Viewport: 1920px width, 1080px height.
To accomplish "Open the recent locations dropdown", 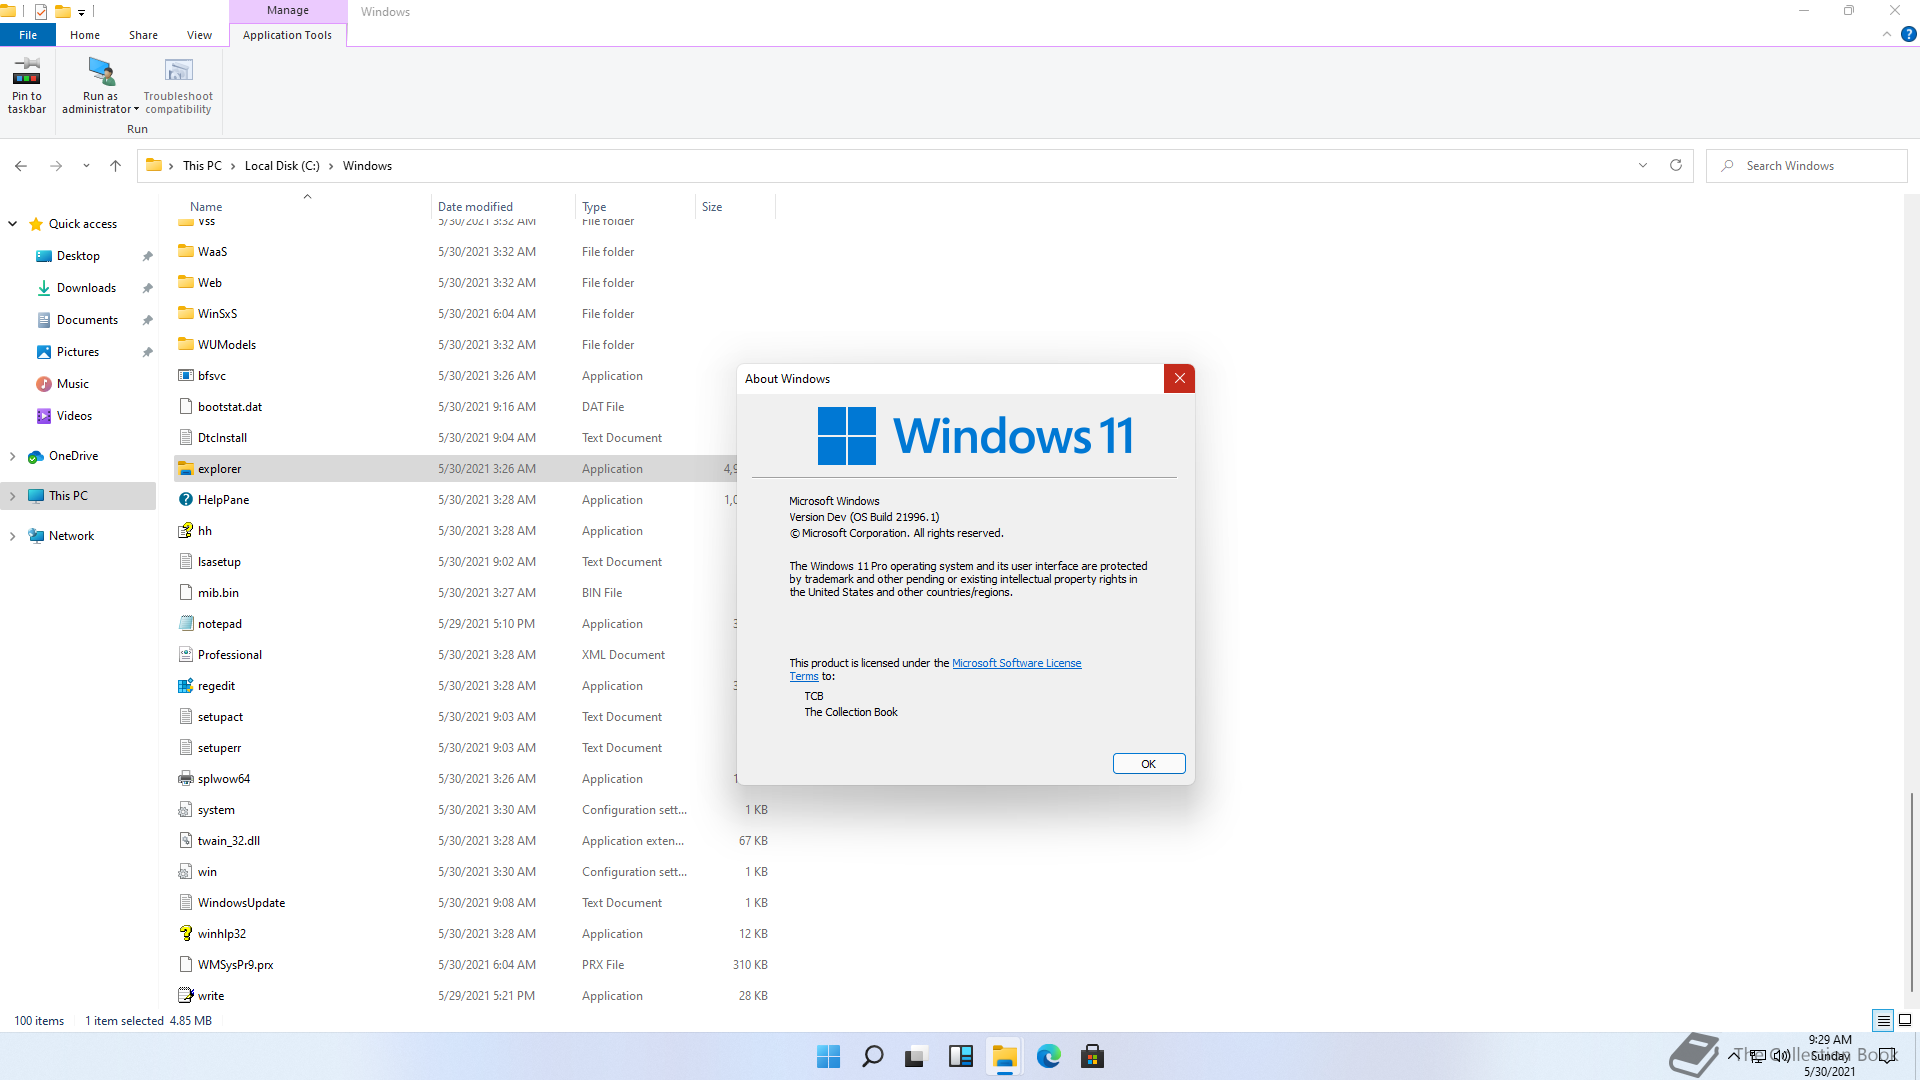I will coord(86,166).
